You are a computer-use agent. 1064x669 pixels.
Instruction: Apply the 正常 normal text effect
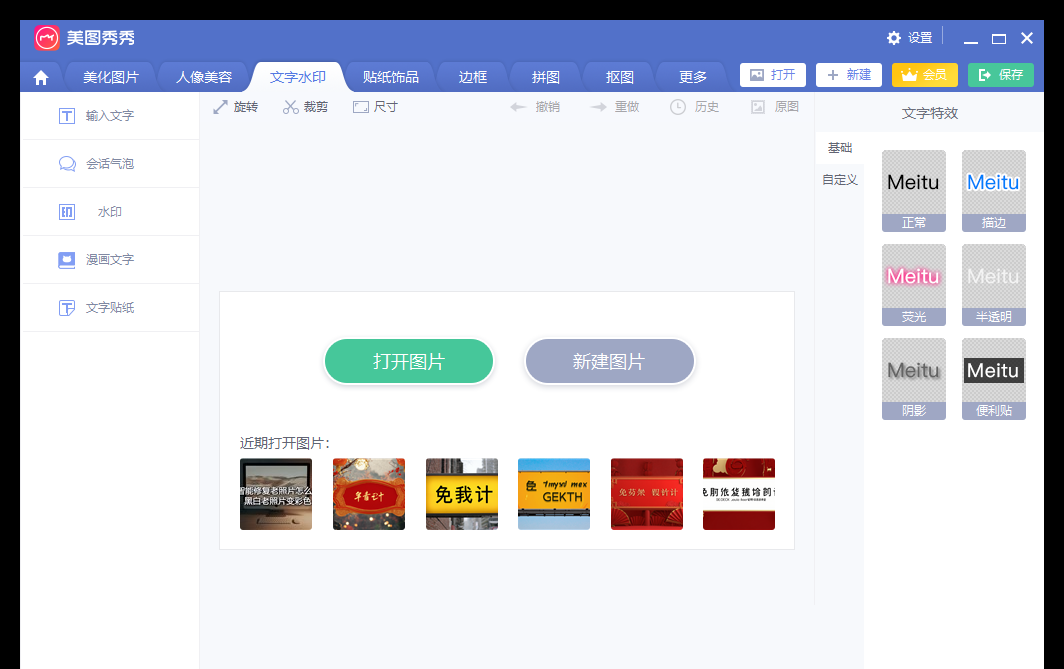point(913,191)
